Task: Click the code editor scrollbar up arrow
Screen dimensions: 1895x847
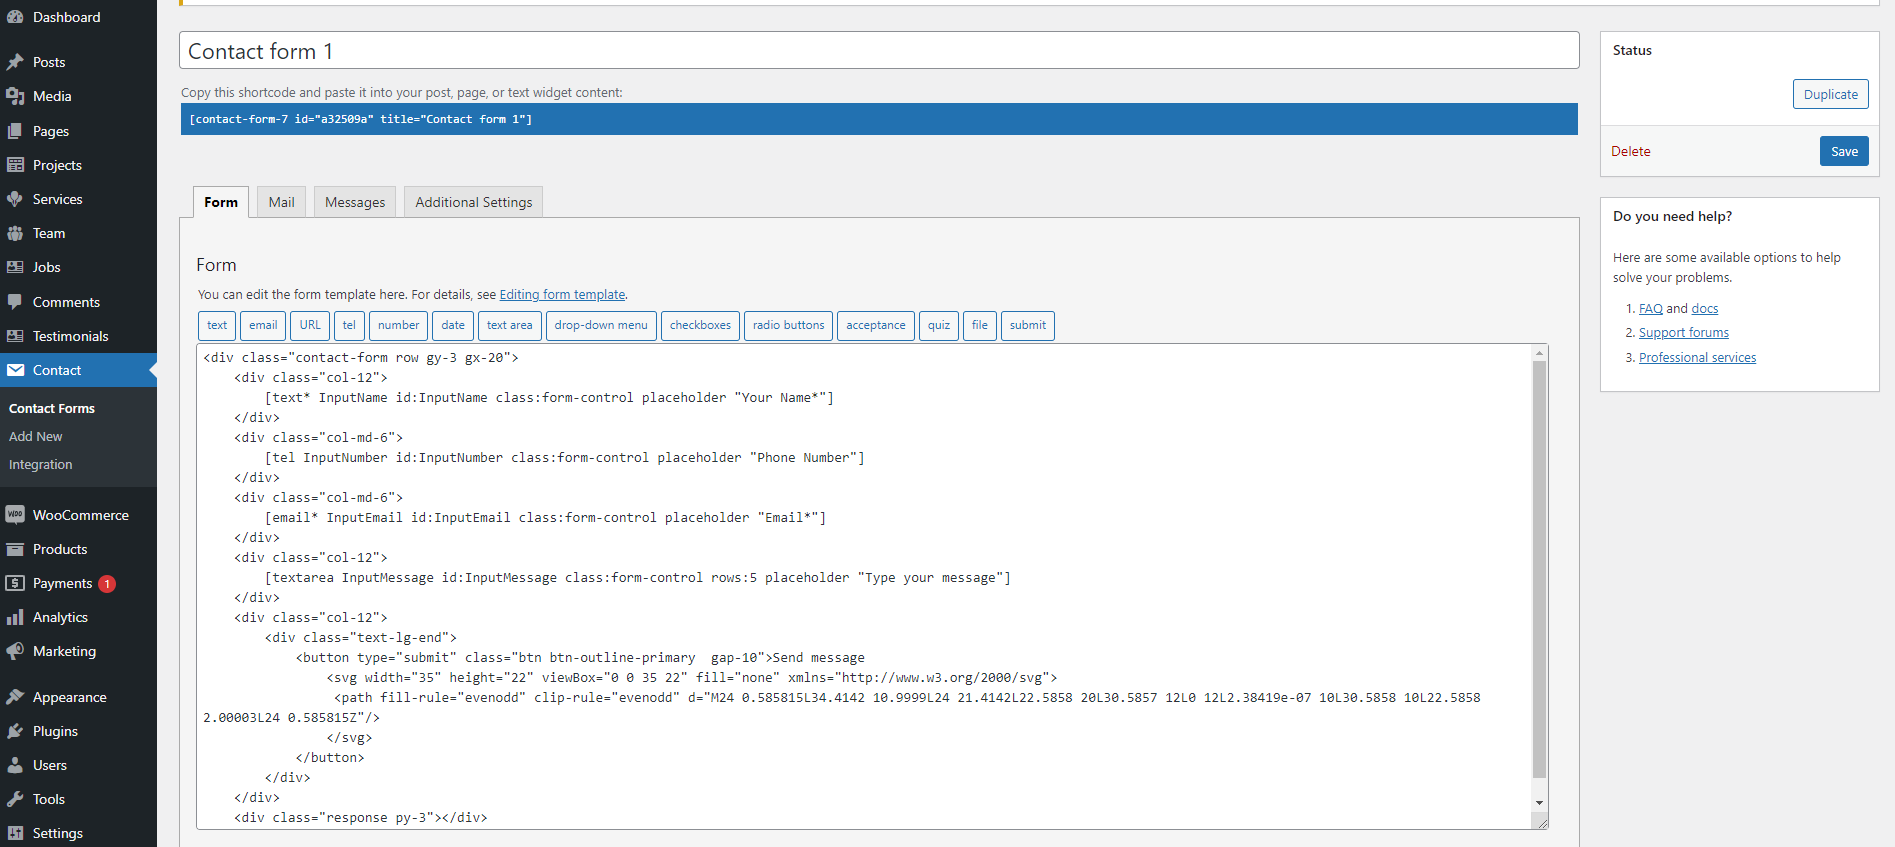Action: pyautogui.click(x=1540, y=353)
